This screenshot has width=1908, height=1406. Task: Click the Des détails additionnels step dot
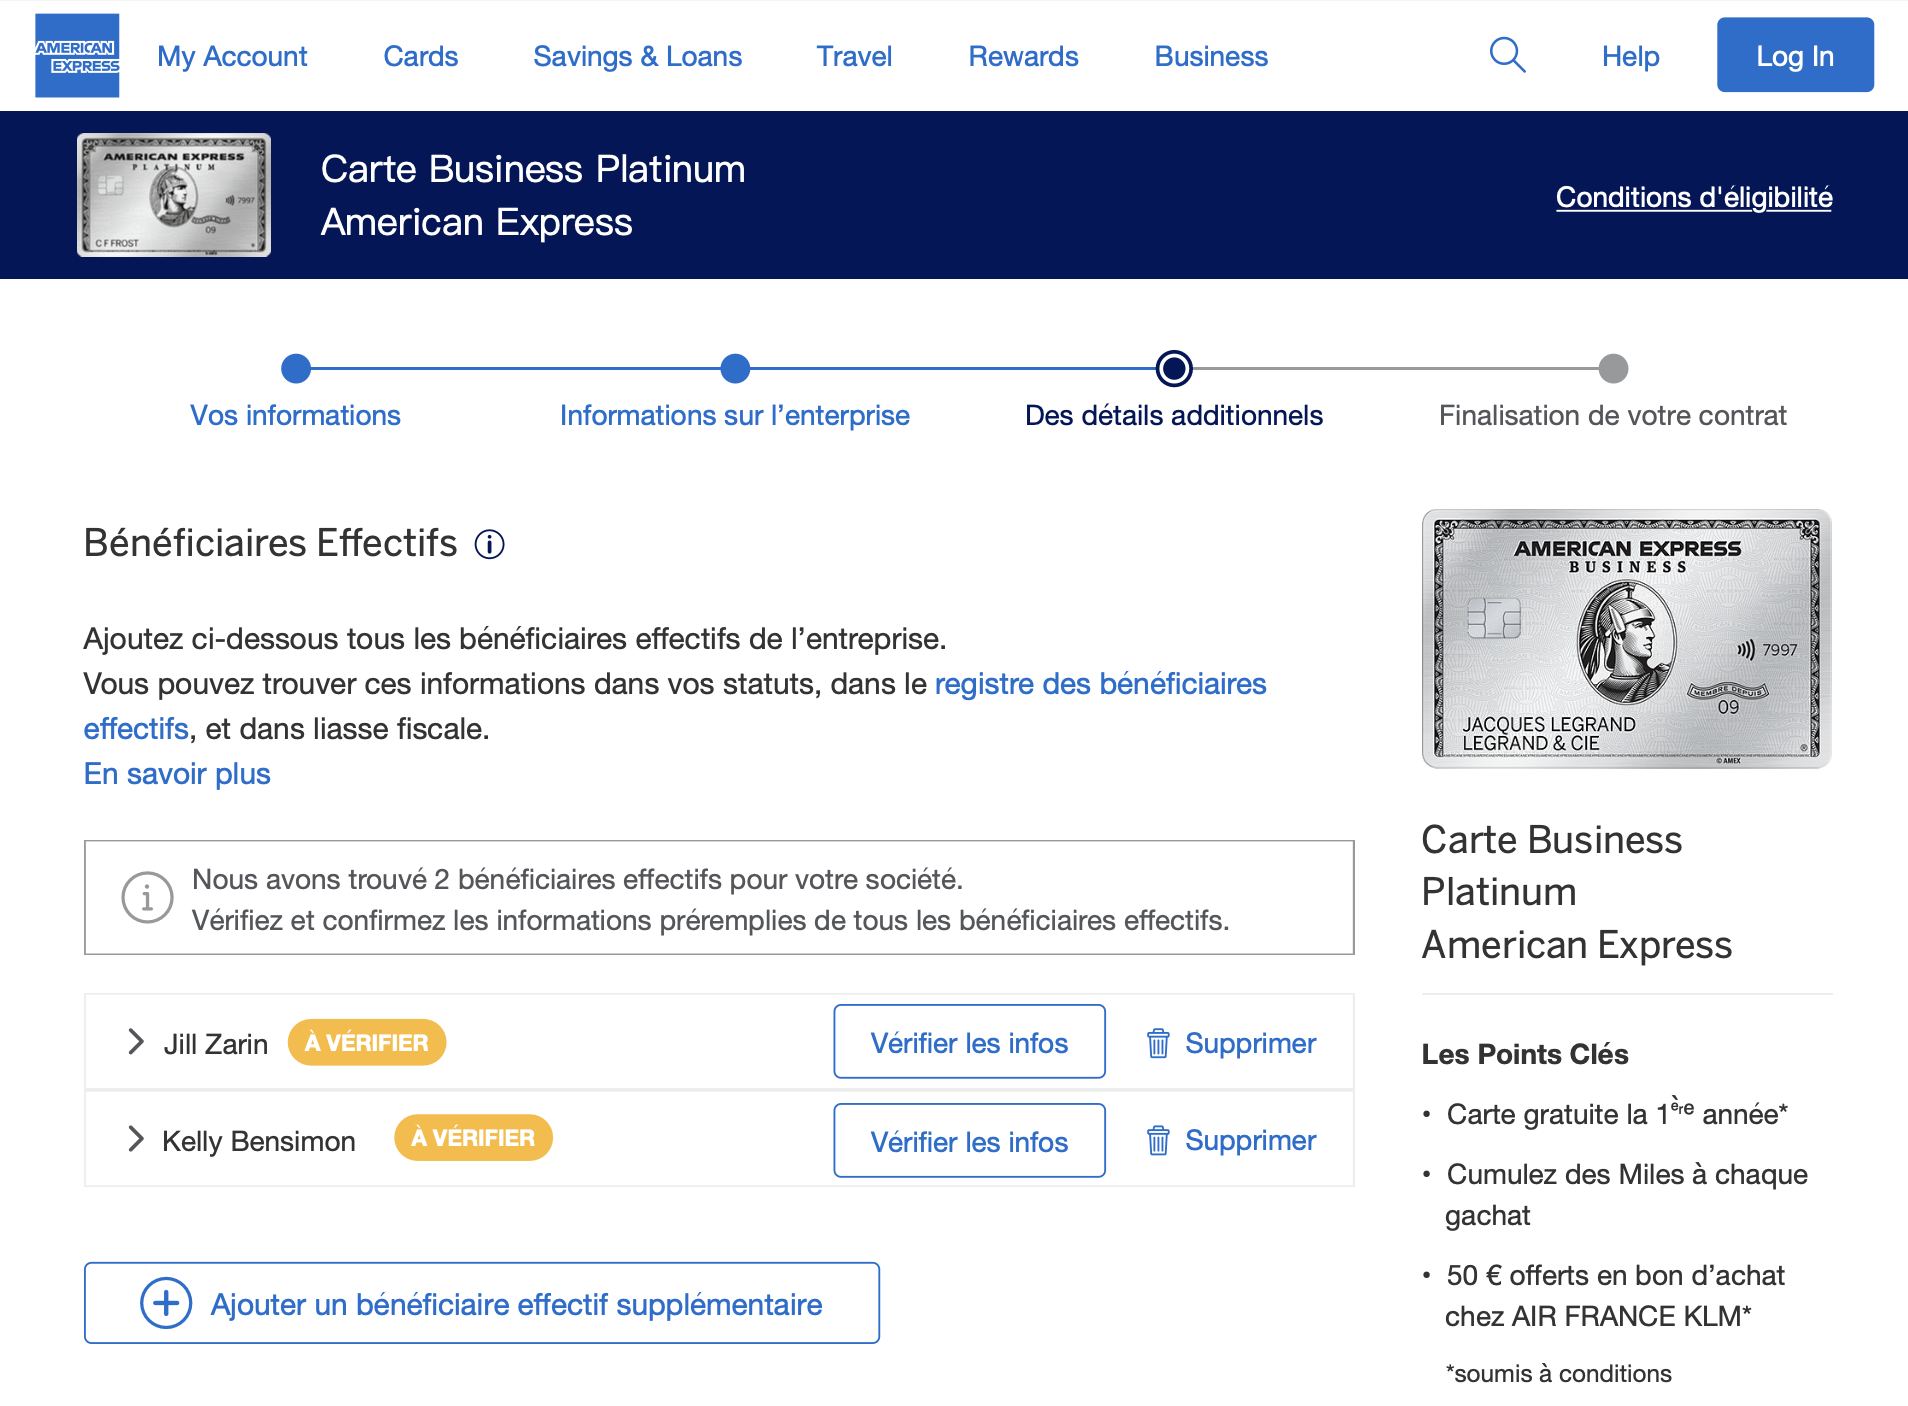coord(1174,369)
